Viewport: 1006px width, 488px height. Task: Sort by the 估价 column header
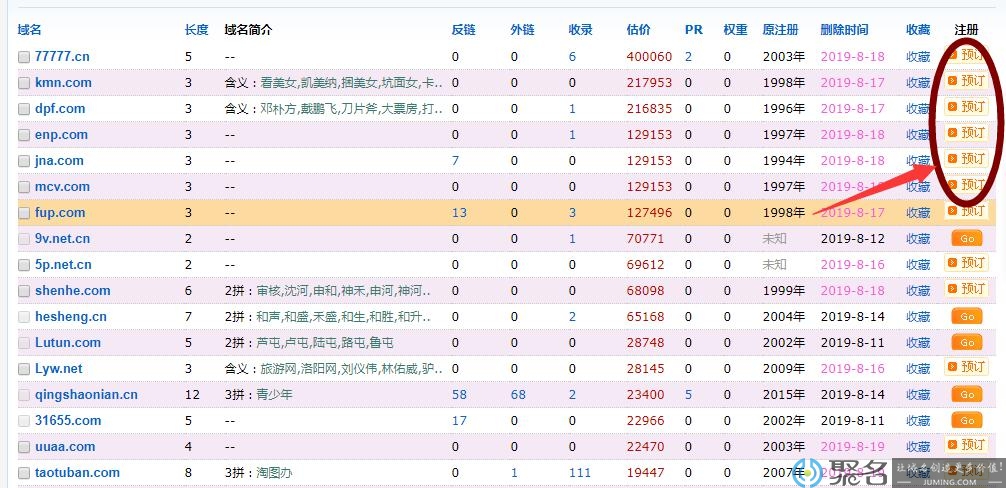pyautogui.click(x=638, y=29)
